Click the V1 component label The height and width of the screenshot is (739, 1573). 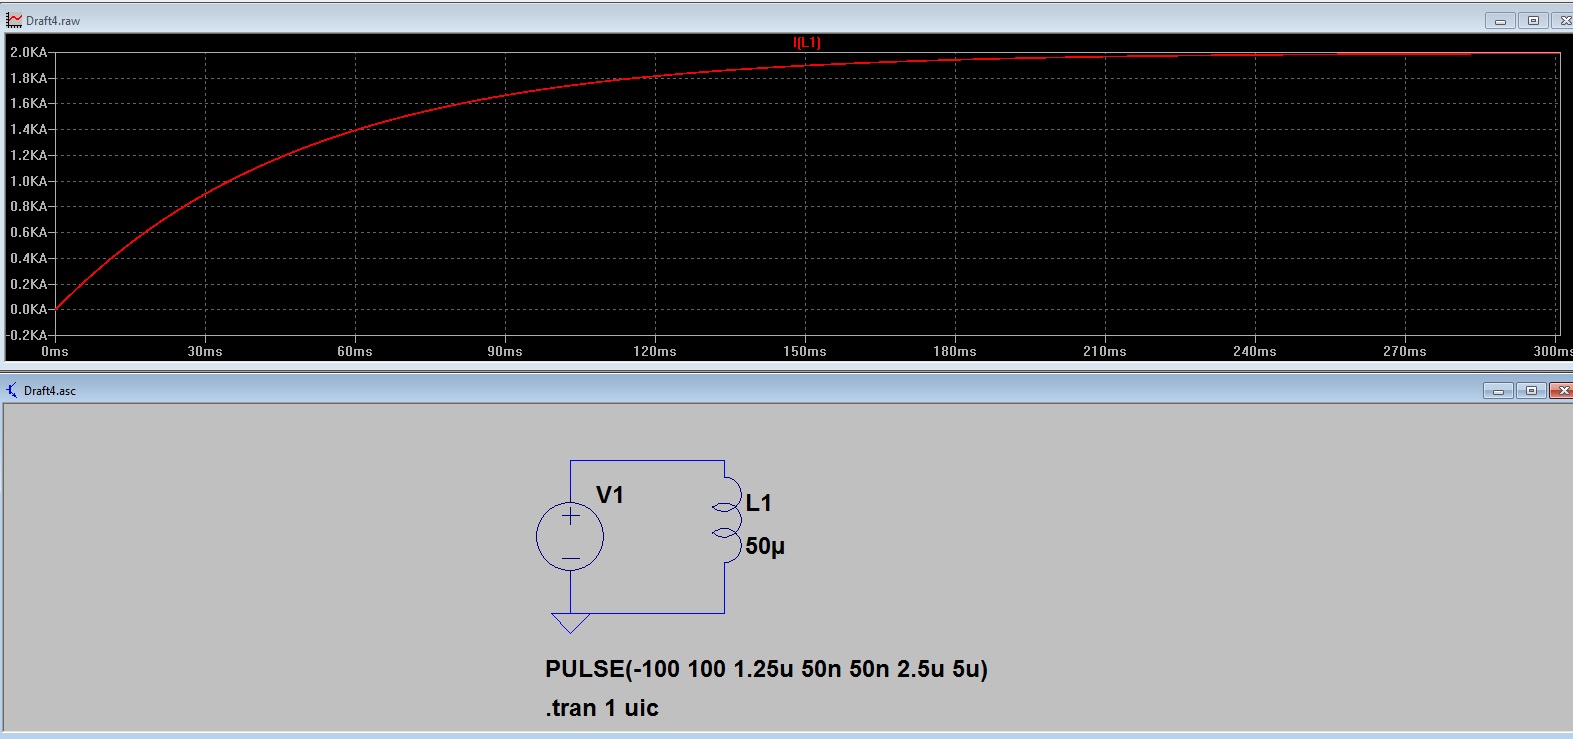pyautogui.click(x=610, y=495)
